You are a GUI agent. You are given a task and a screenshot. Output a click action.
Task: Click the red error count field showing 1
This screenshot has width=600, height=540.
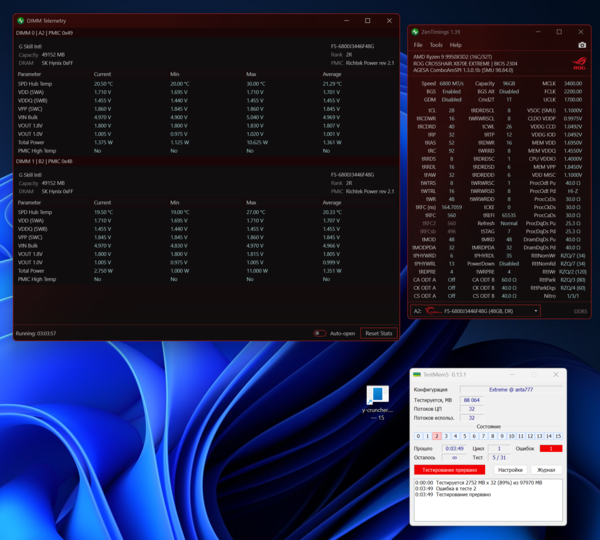(x=551, y=449)
